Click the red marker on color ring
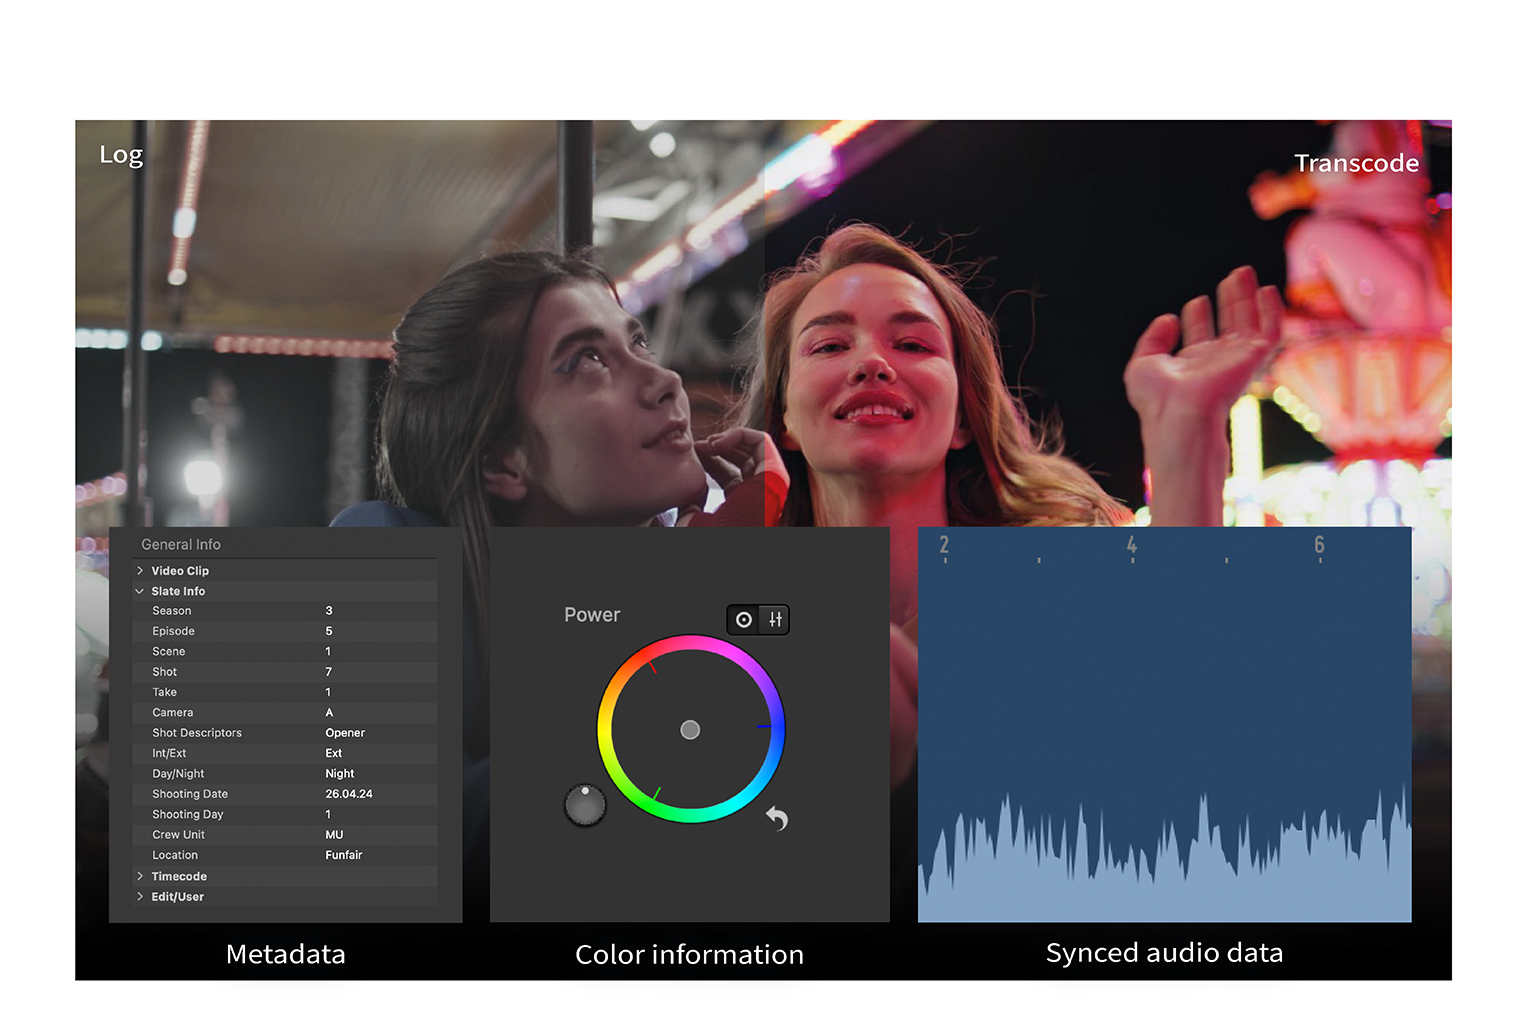The height and width of the screenshot is (1018, 1526). click(653, 666)
